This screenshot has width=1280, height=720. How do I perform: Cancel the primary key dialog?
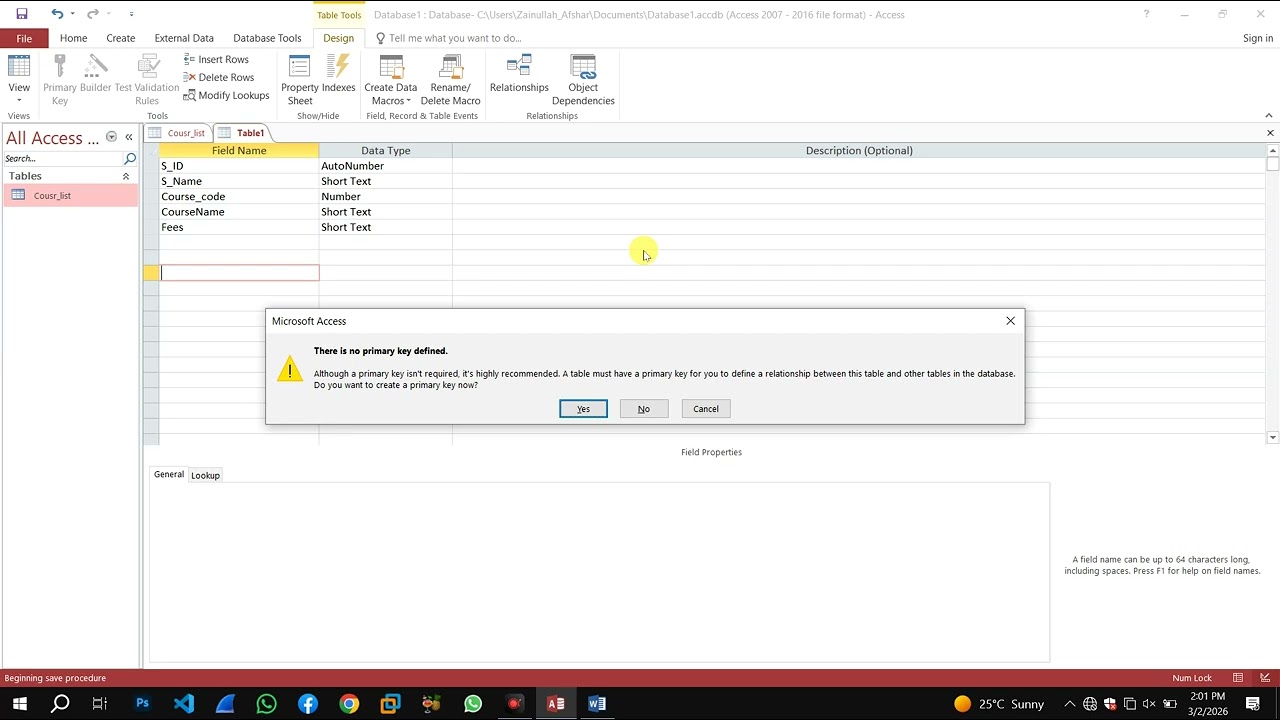pos(706,408)
